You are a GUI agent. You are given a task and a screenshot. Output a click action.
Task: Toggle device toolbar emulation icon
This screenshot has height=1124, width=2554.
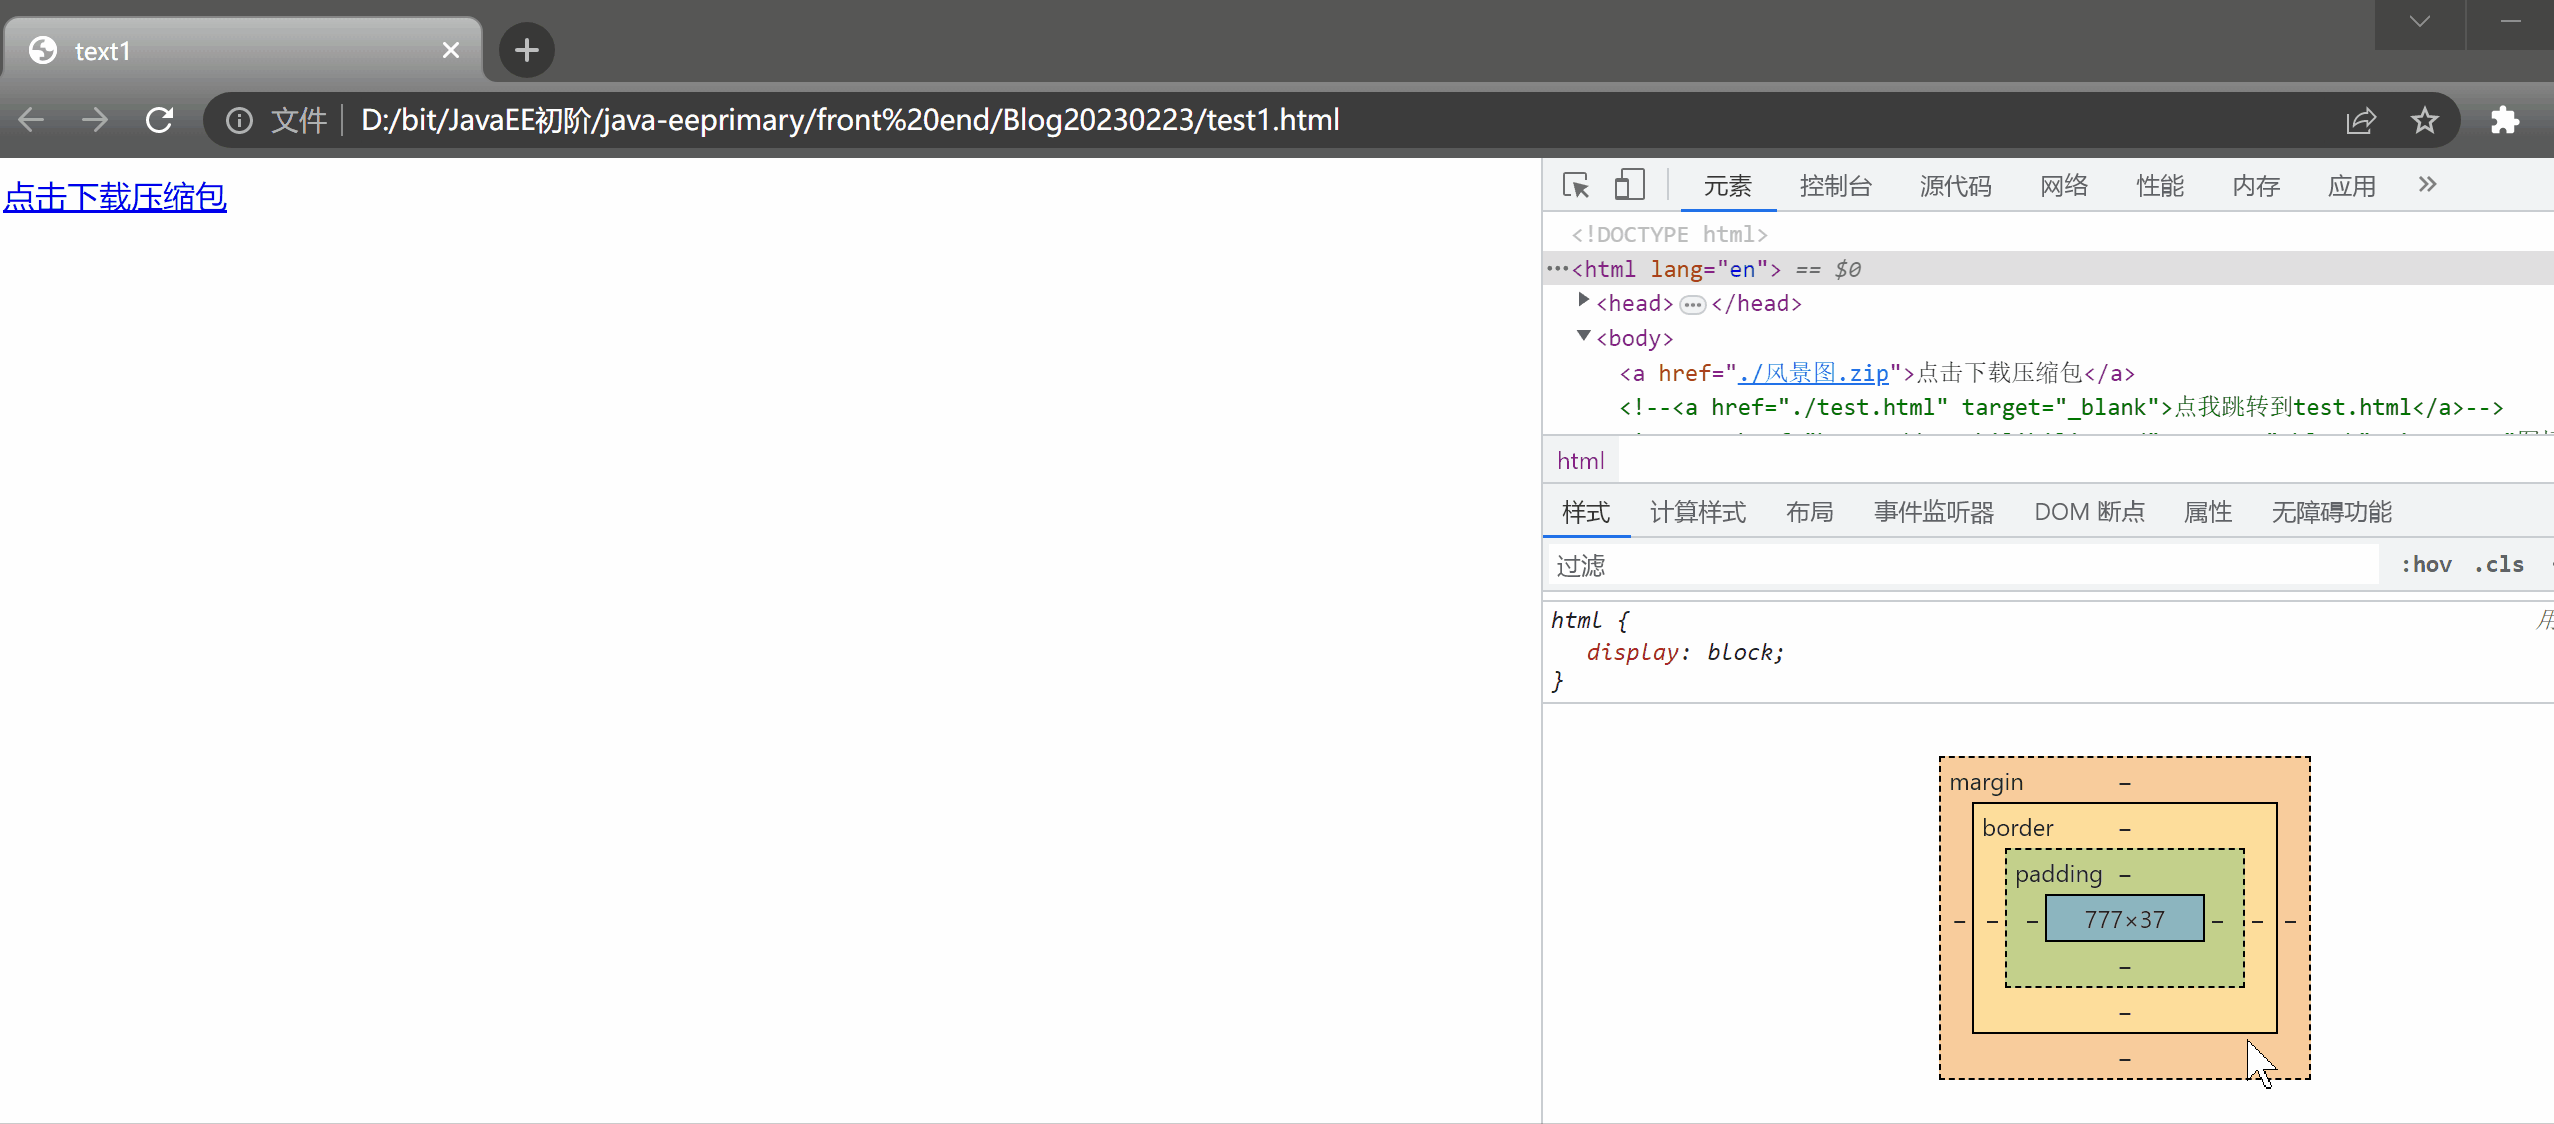pos(1629,185)
